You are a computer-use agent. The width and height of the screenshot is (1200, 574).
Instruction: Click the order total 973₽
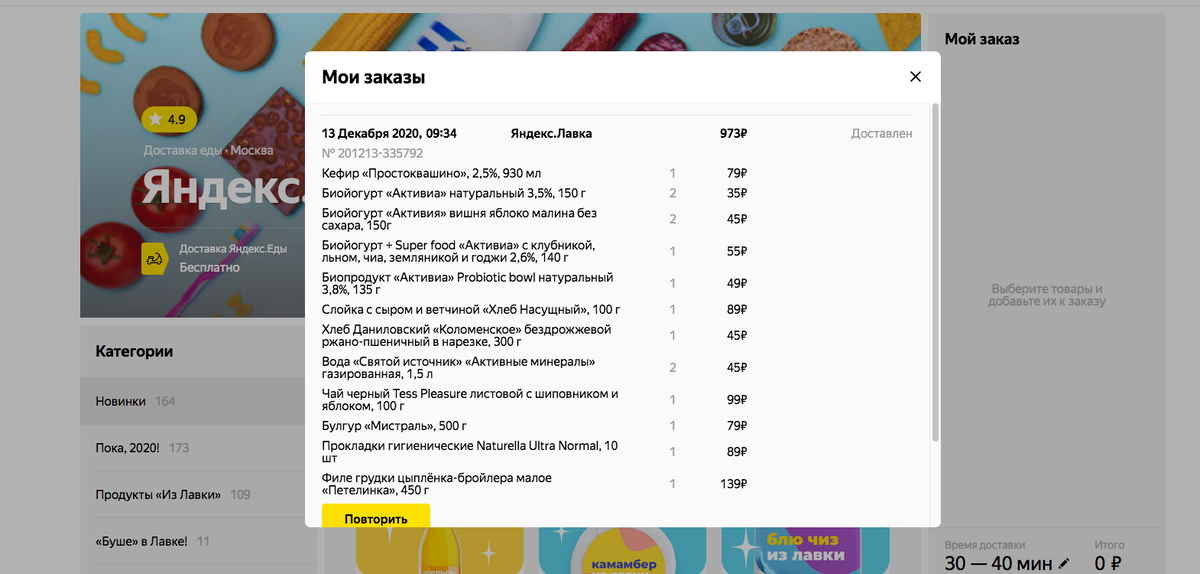pyautogui.click(x=734, y=133)
